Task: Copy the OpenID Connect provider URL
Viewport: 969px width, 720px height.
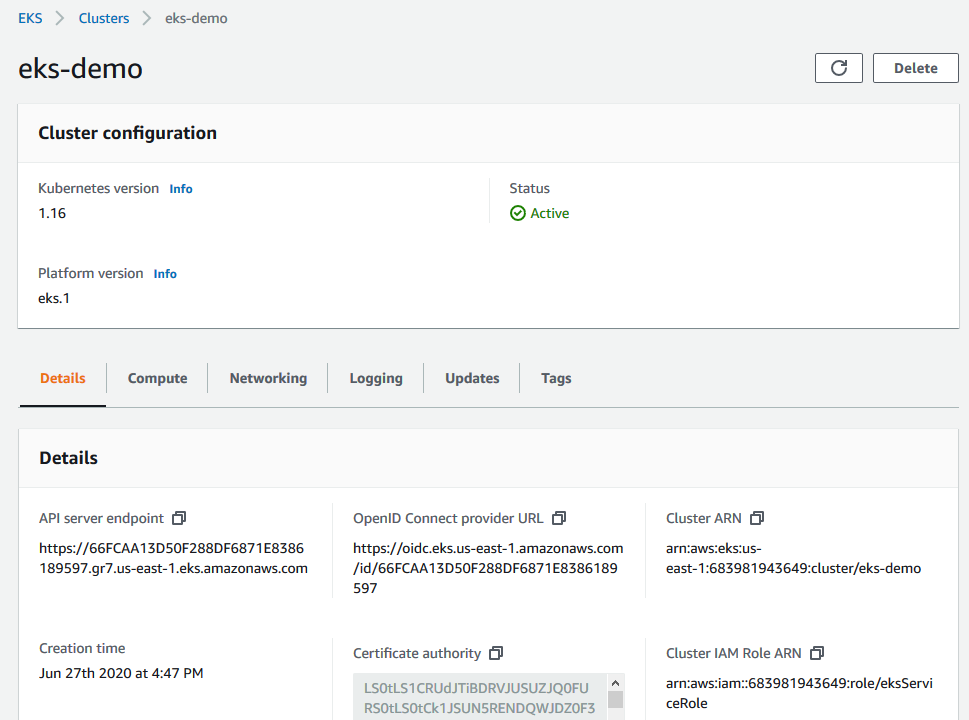Action: coord(559,518)
